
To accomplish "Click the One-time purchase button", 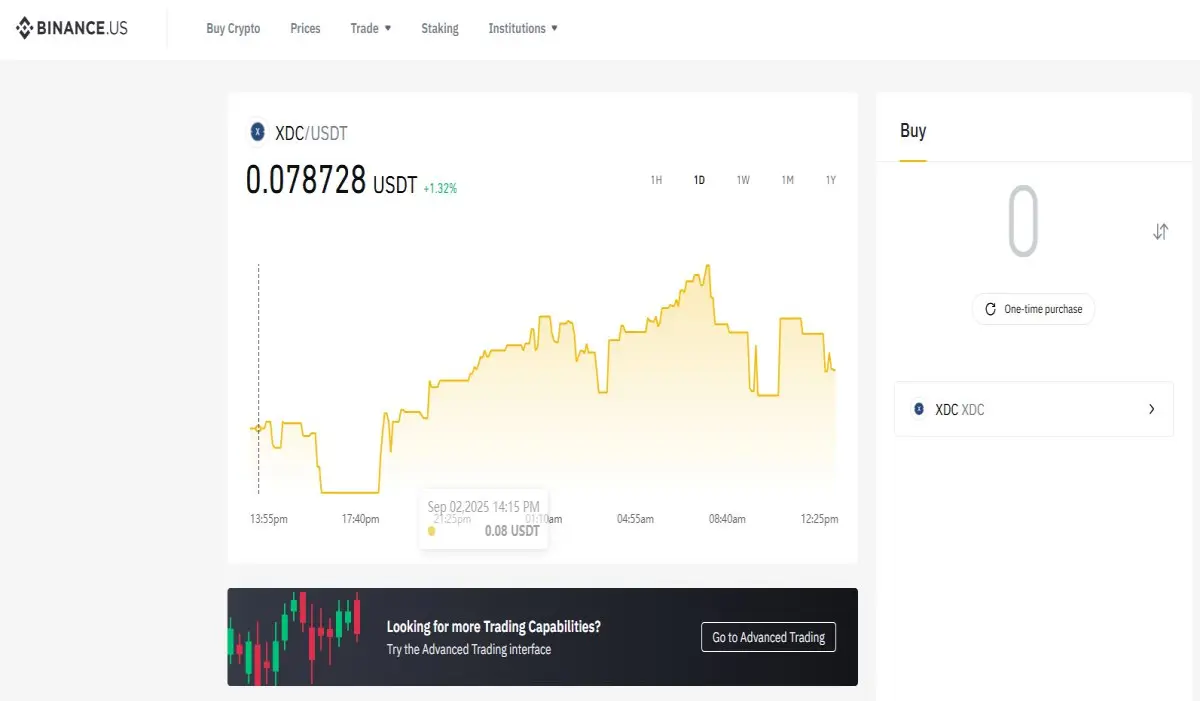I will [1034, 309].
